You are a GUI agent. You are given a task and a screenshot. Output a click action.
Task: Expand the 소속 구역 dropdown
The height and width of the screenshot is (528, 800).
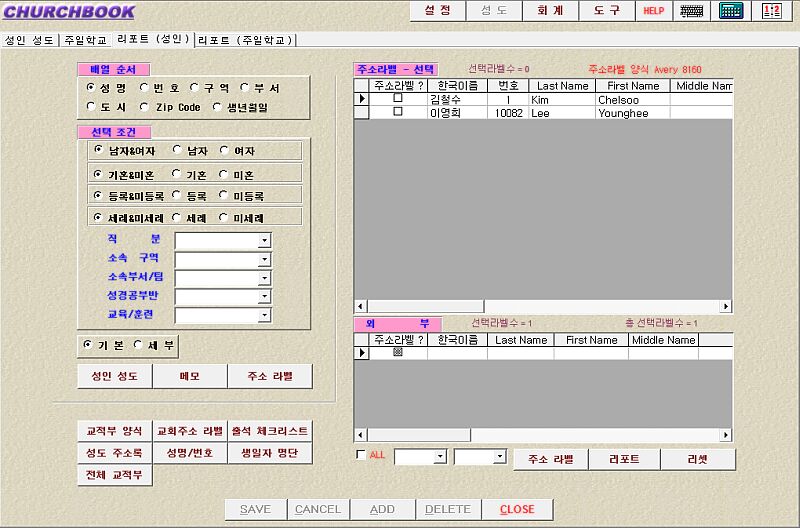(264, 259)
